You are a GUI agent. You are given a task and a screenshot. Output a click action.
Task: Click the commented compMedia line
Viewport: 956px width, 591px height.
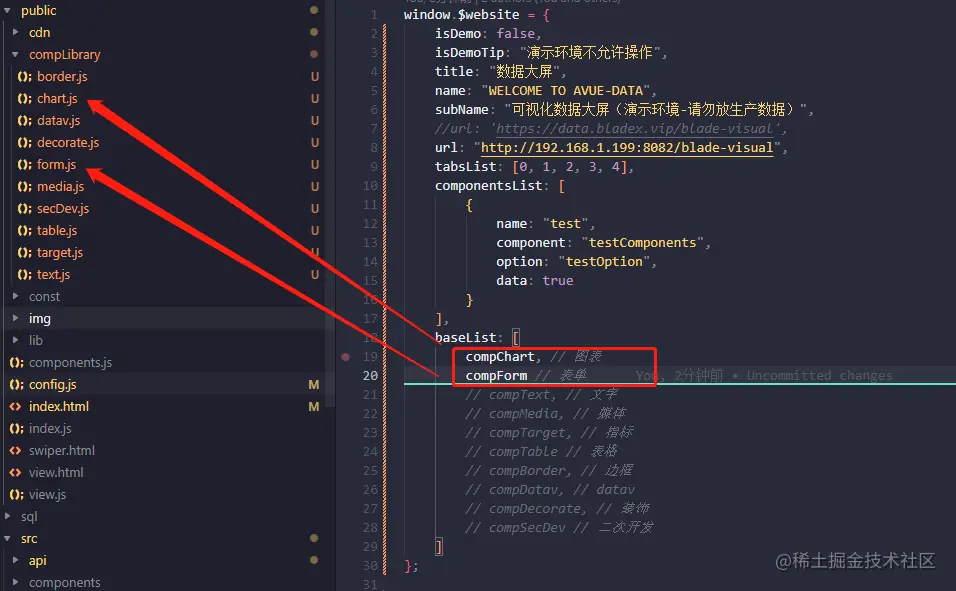pos(546,414)
